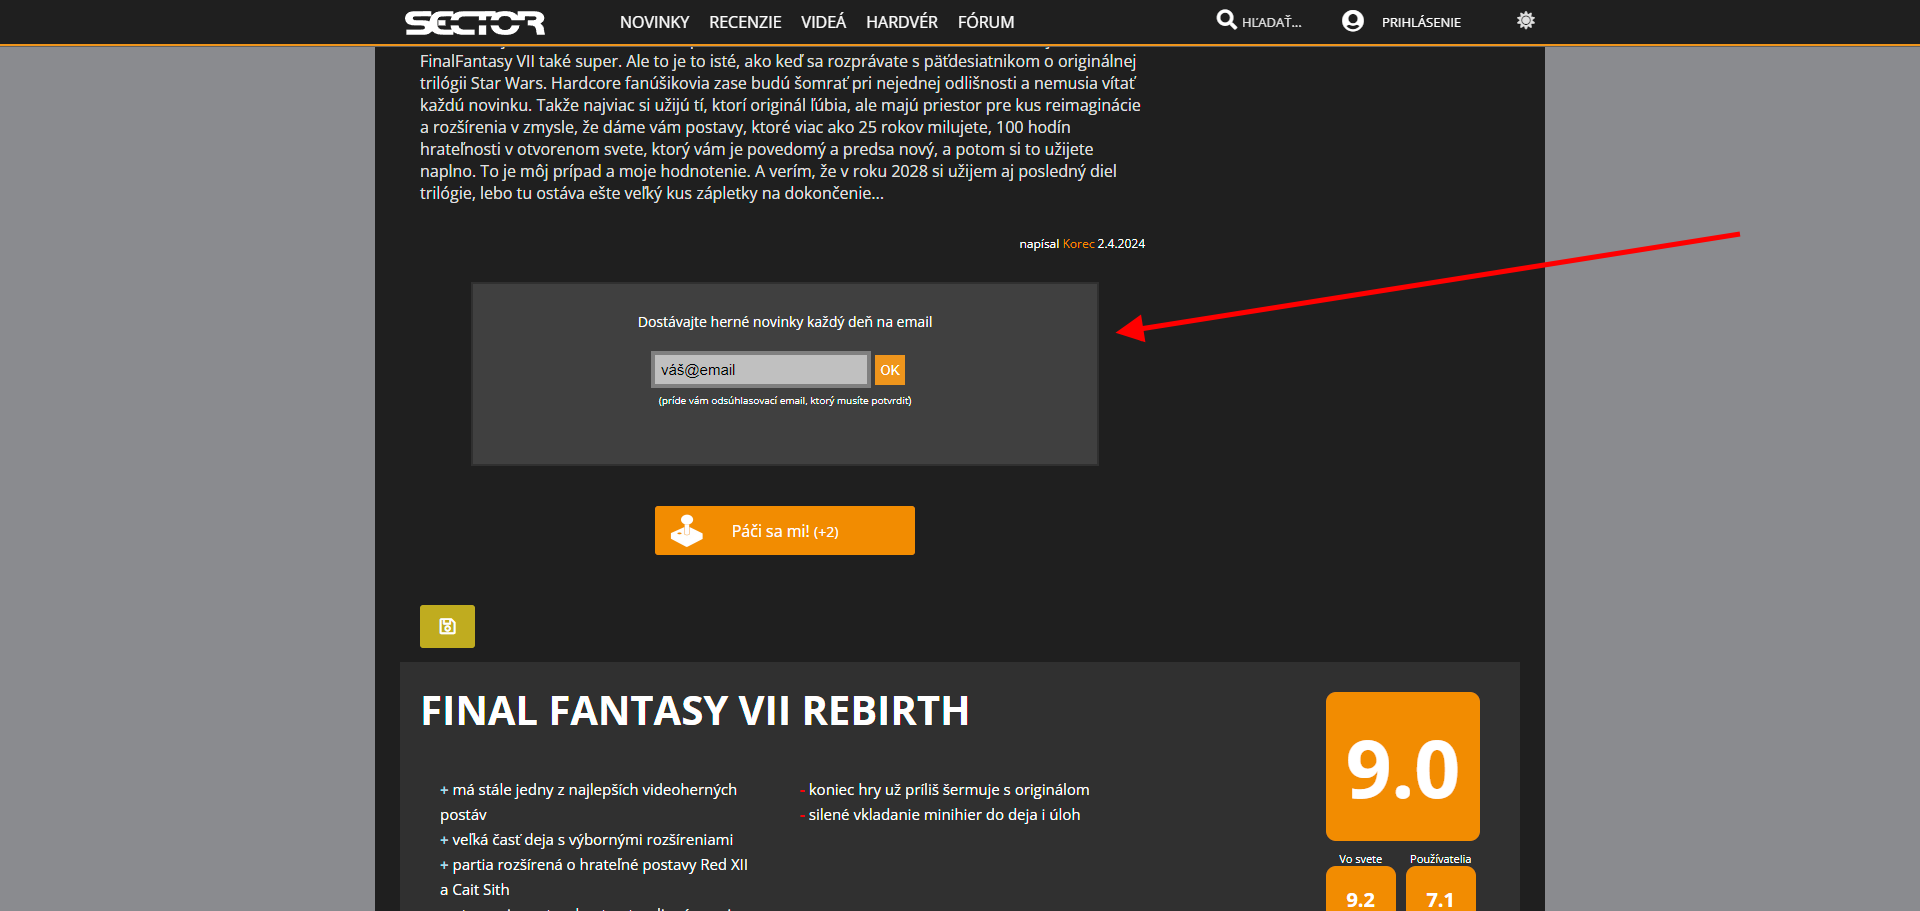Toggle the light/dark theme sun icon
1920x911 pixels.
click(x=1525, y=20)
